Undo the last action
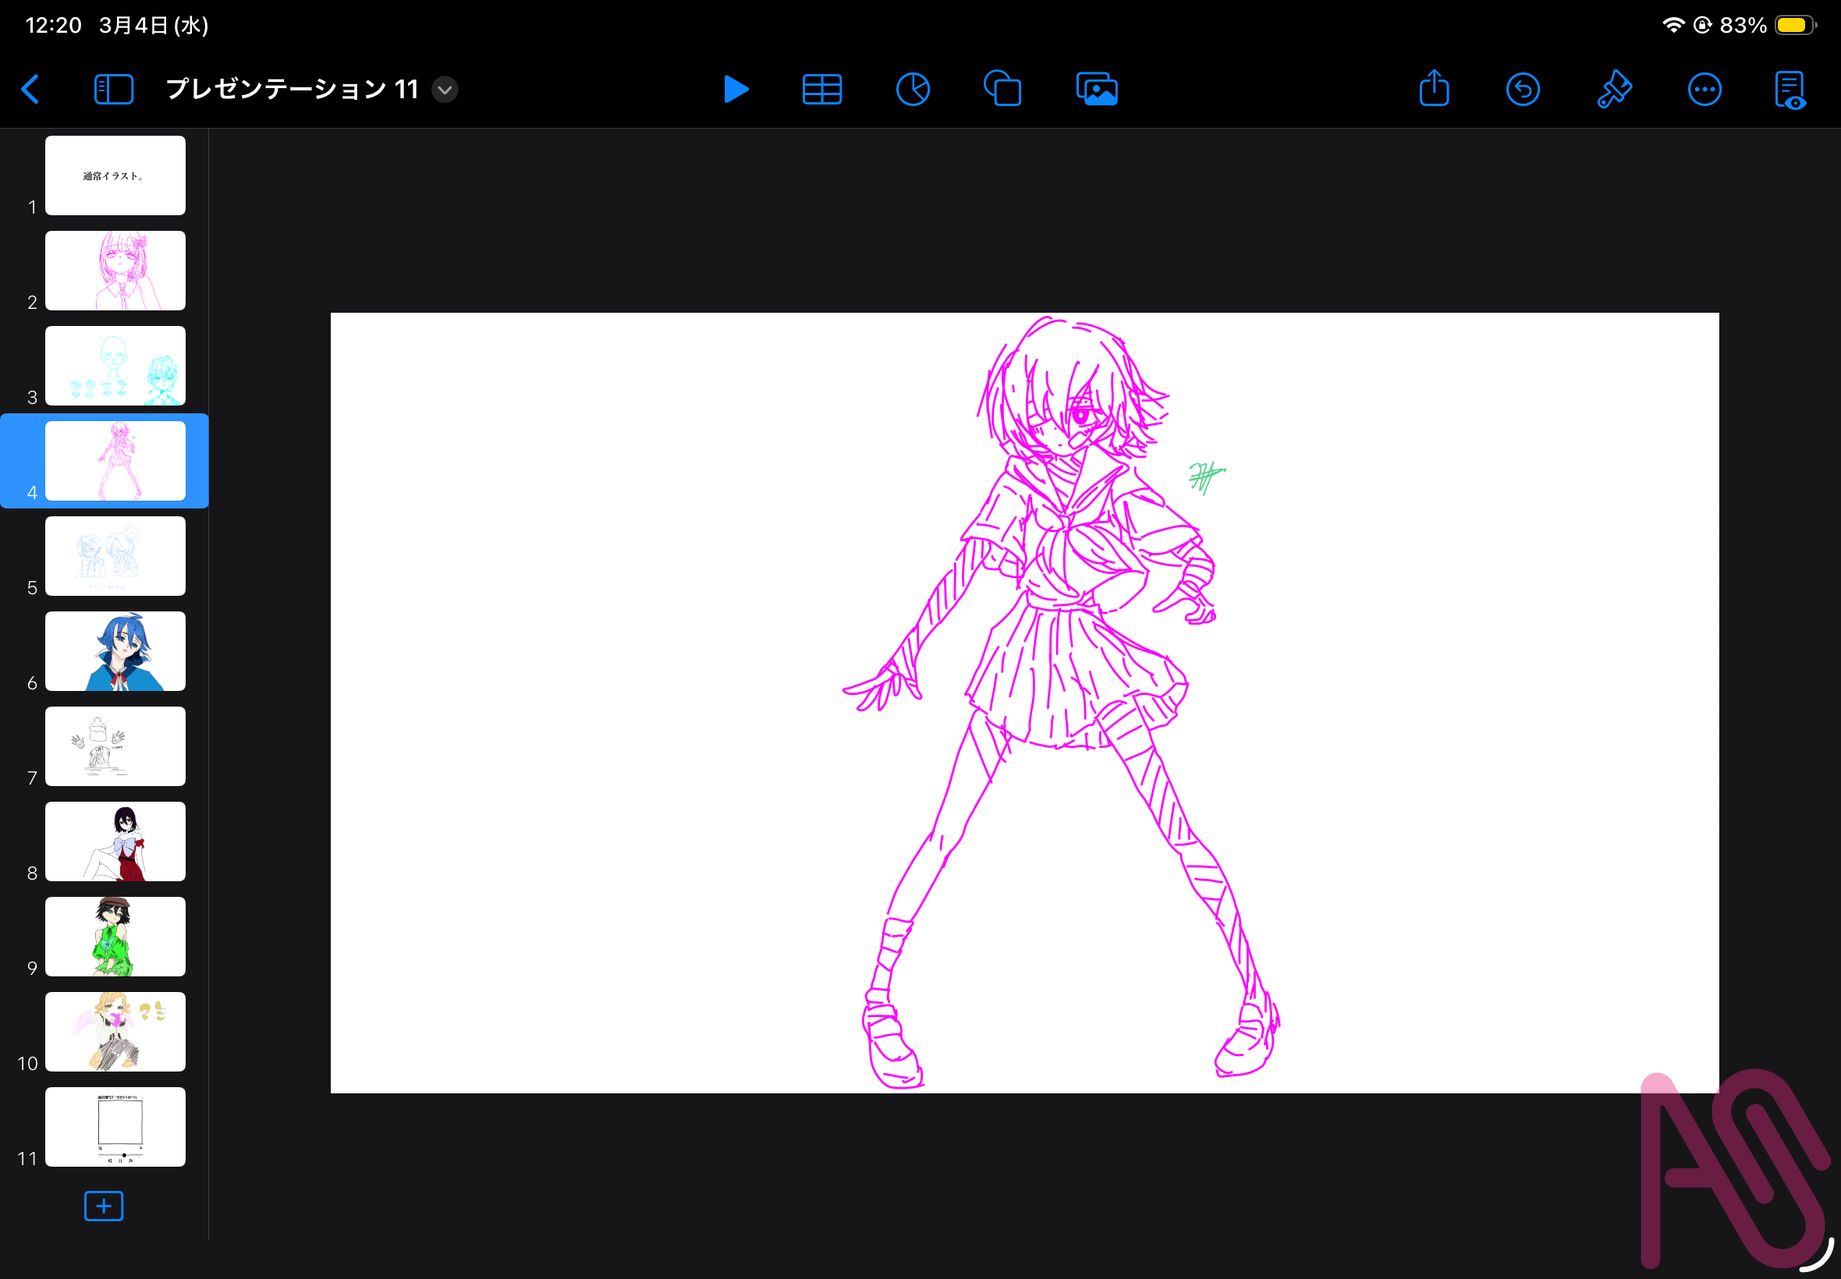 (1522, 90)
